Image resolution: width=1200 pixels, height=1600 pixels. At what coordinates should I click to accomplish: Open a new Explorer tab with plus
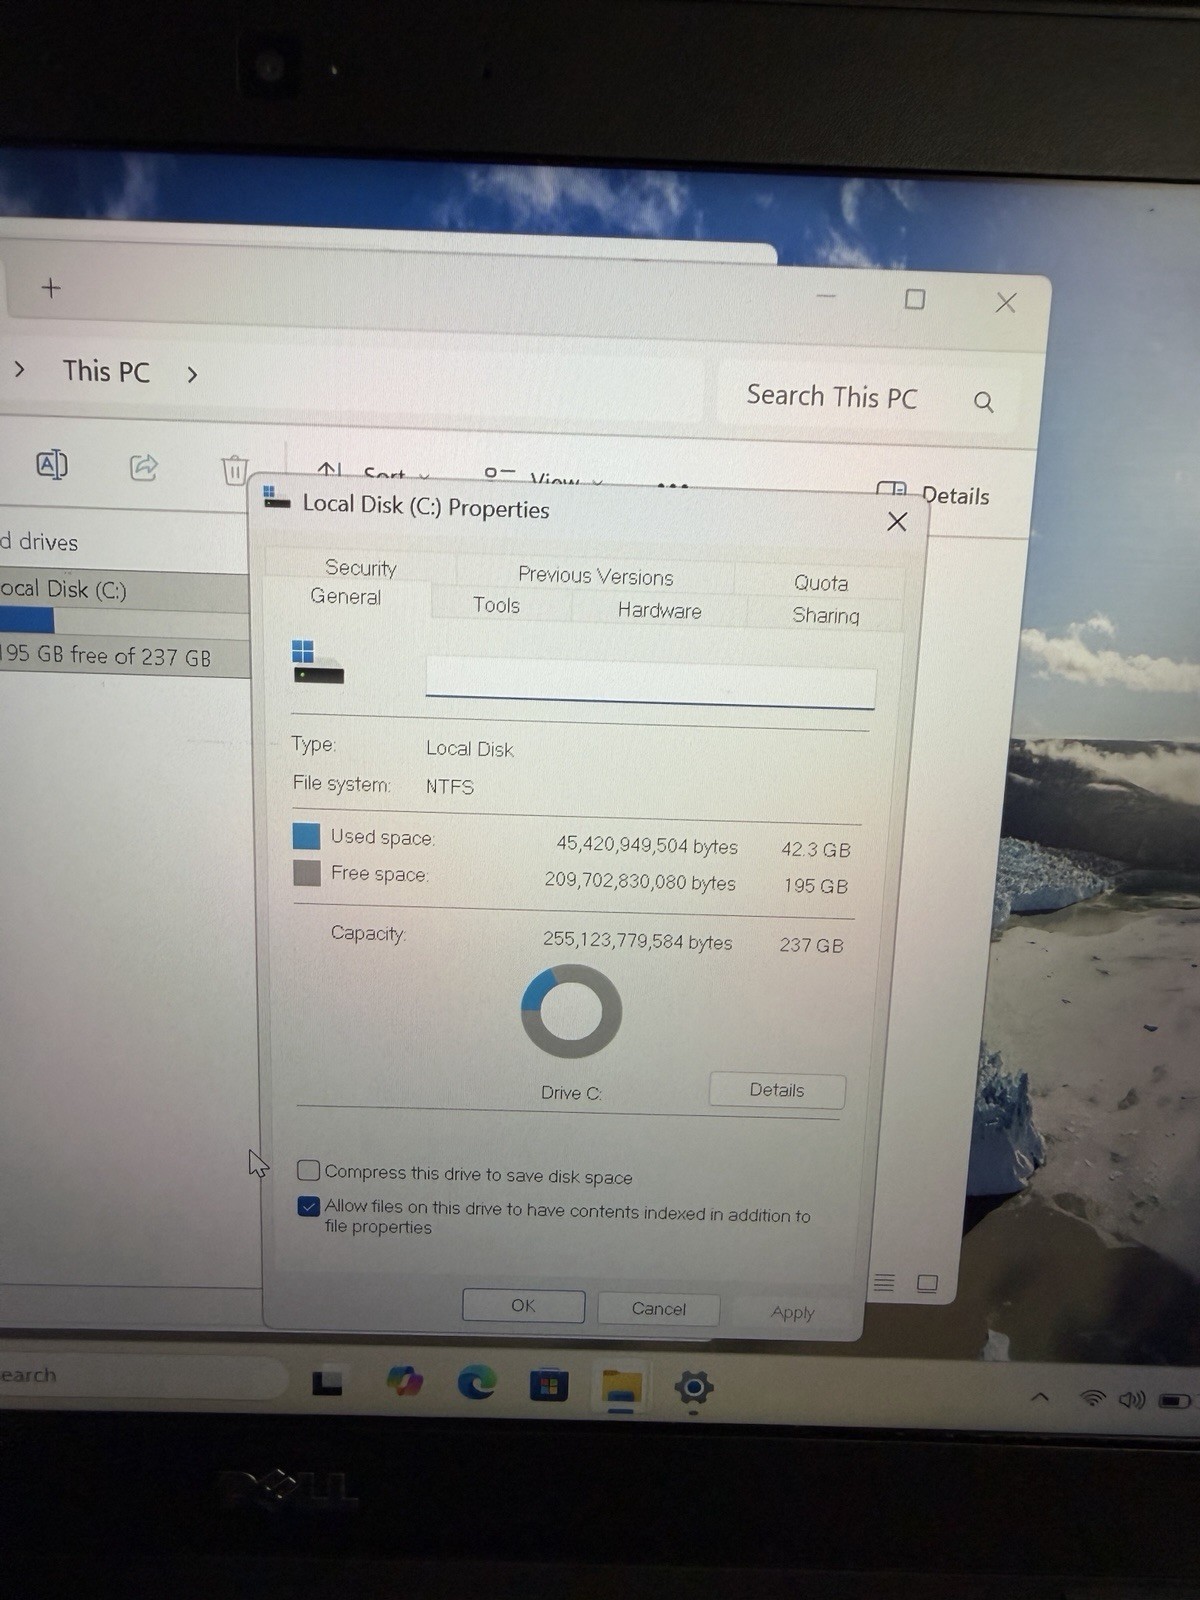[x=51, y=288]
